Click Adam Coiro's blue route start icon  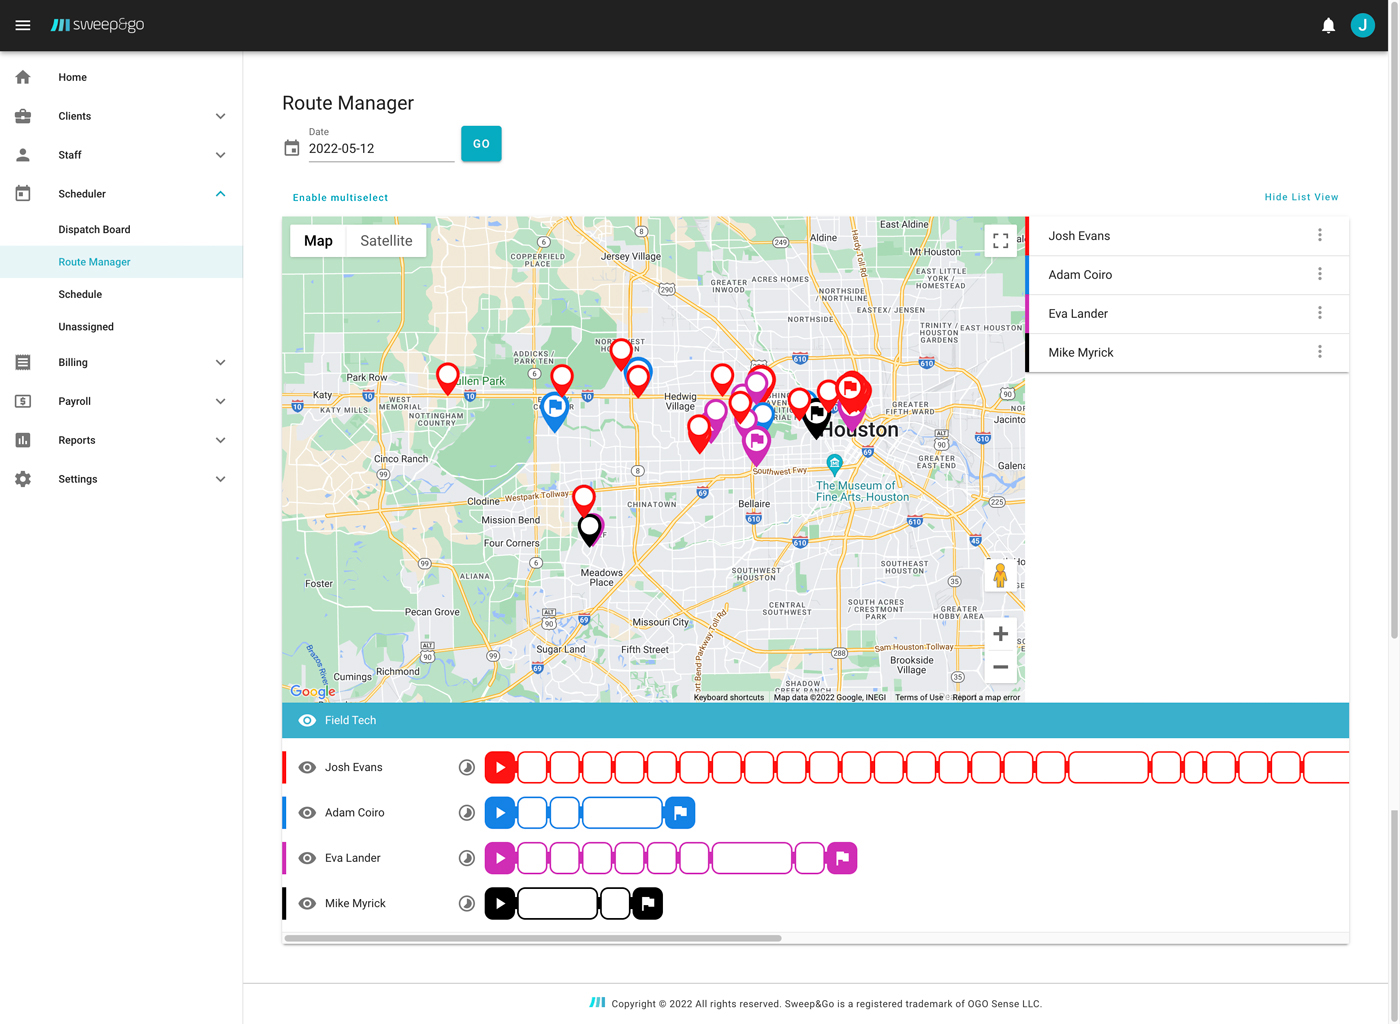[500, 813]
